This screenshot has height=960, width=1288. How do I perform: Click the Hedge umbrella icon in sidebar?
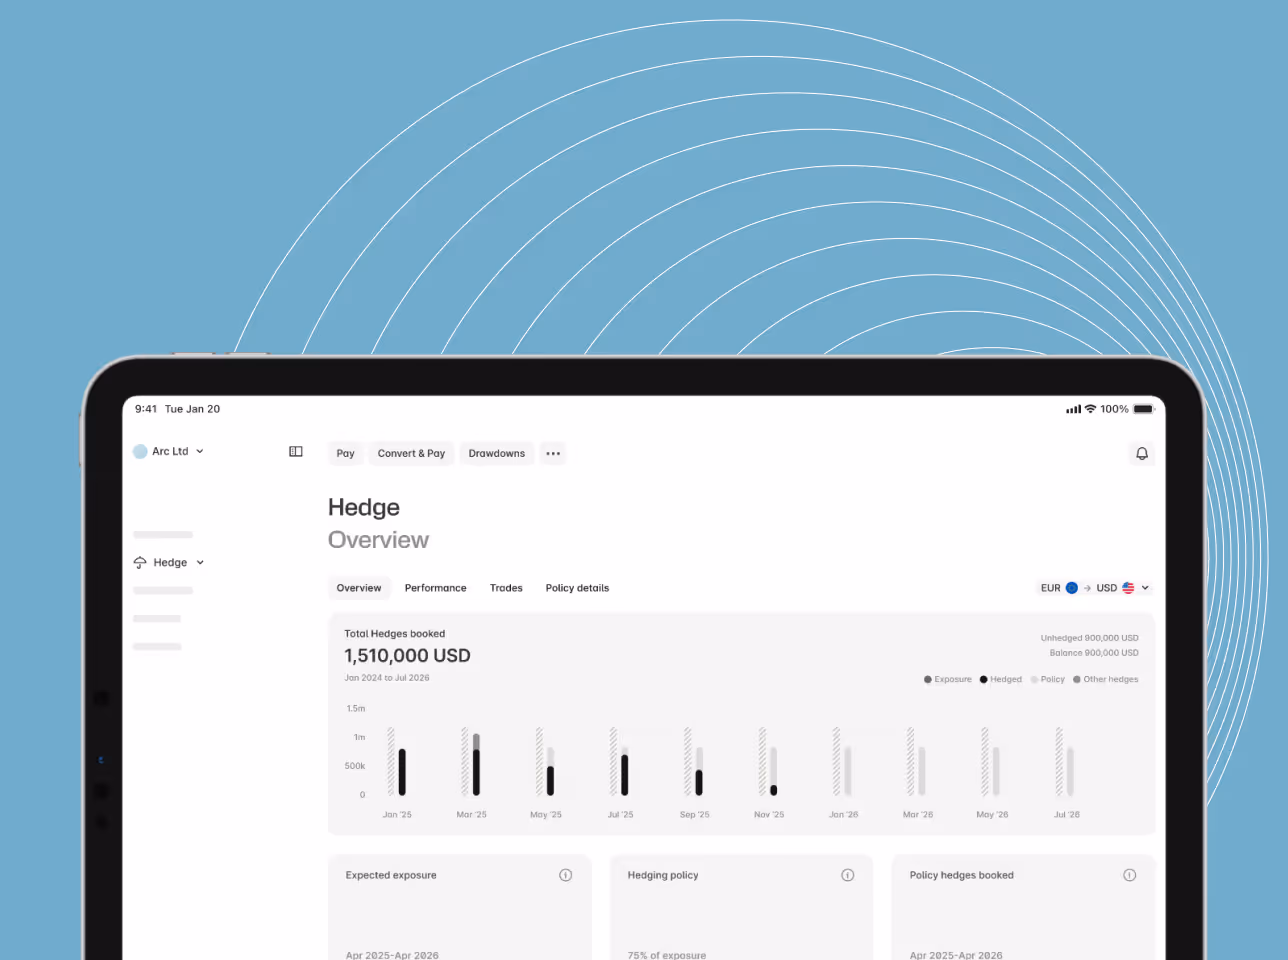pyautogui.click(x=140, y=563)
